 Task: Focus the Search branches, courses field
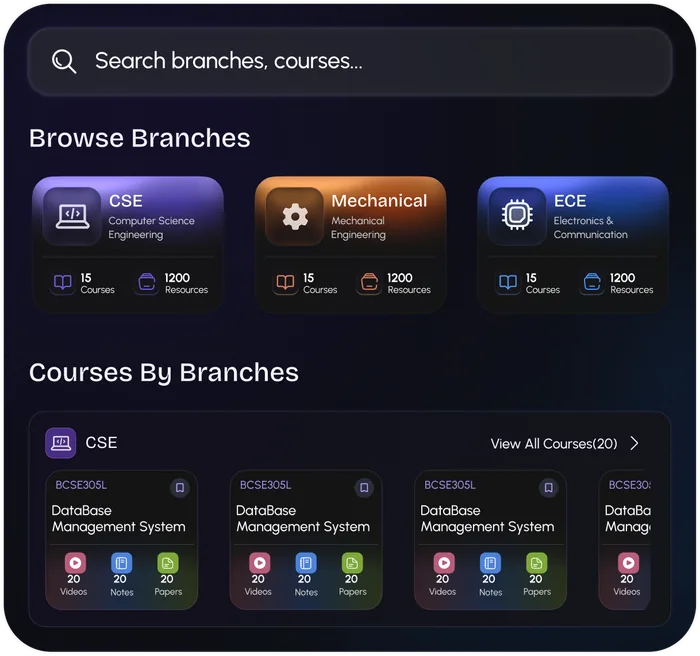click(x=350, y=62)
